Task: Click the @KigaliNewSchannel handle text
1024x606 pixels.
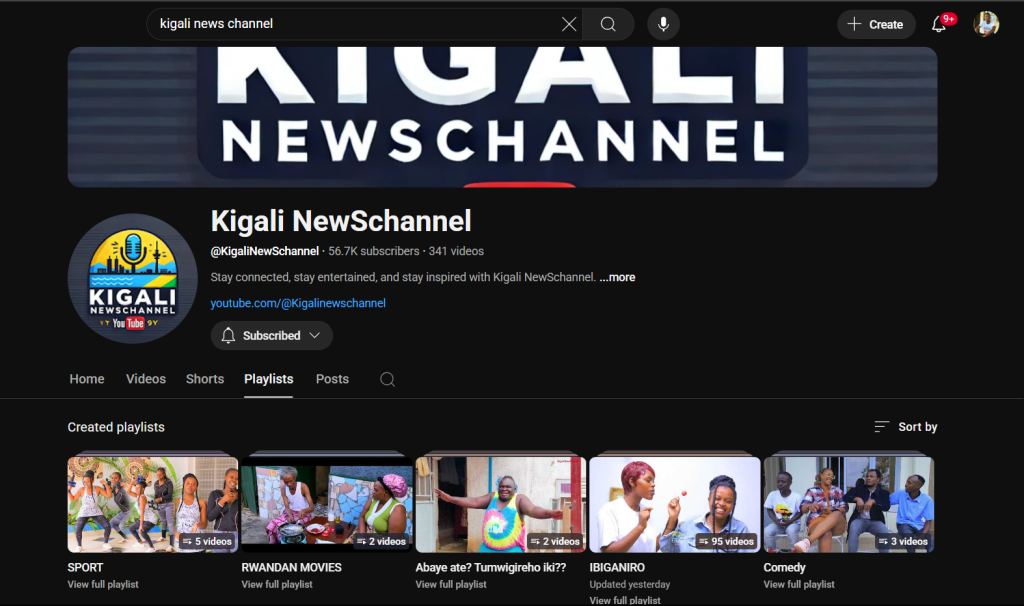Action: click(x=264, y=251)
